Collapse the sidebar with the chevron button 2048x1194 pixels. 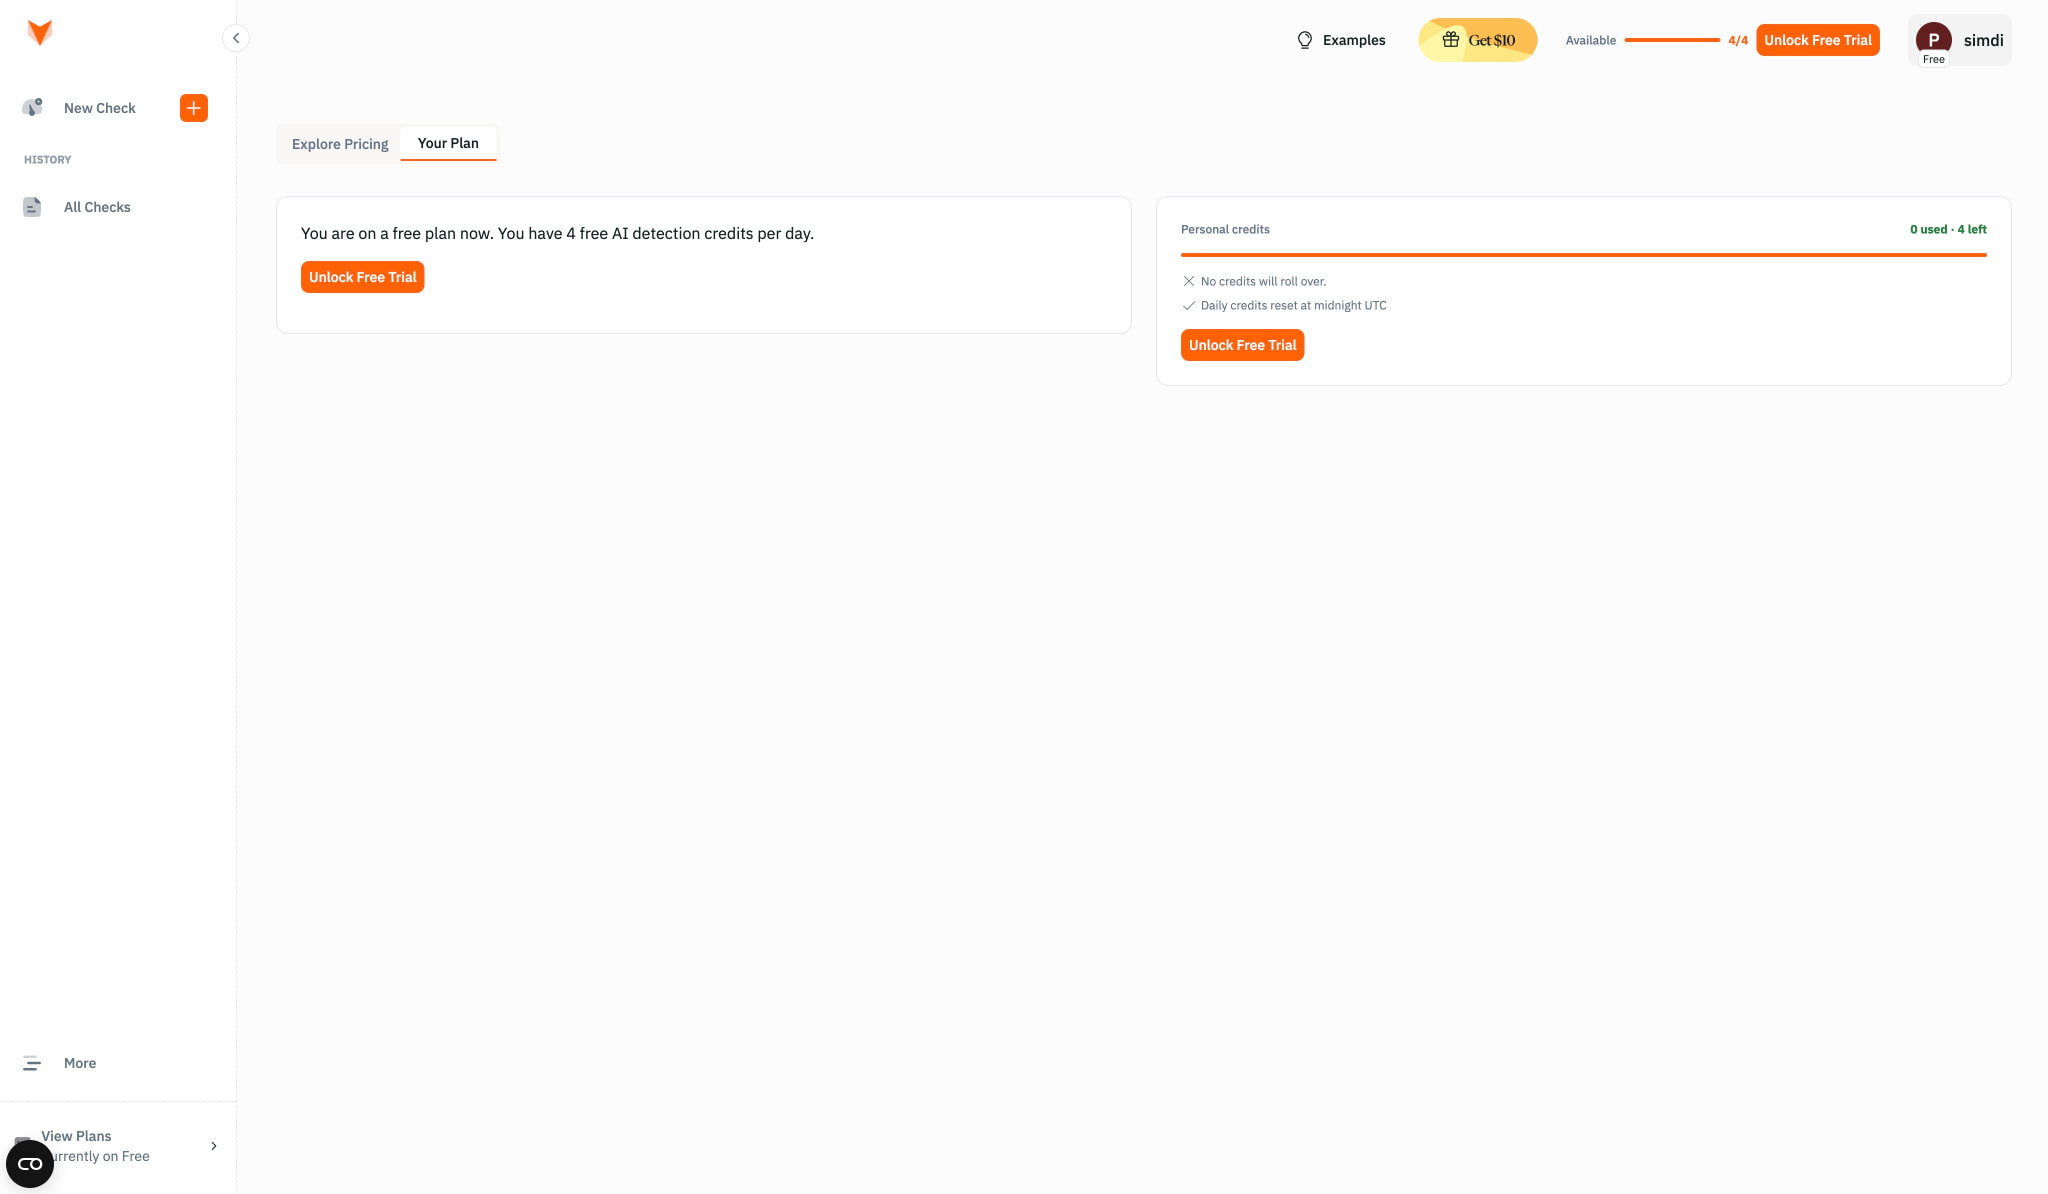(236, 38)
